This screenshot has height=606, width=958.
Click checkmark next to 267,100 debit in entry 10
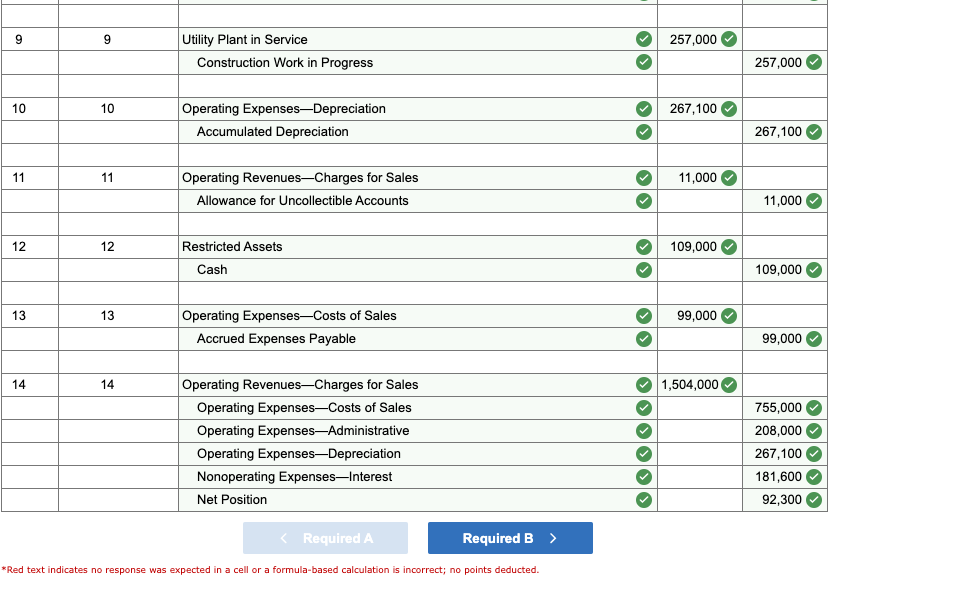click(728, 109)
